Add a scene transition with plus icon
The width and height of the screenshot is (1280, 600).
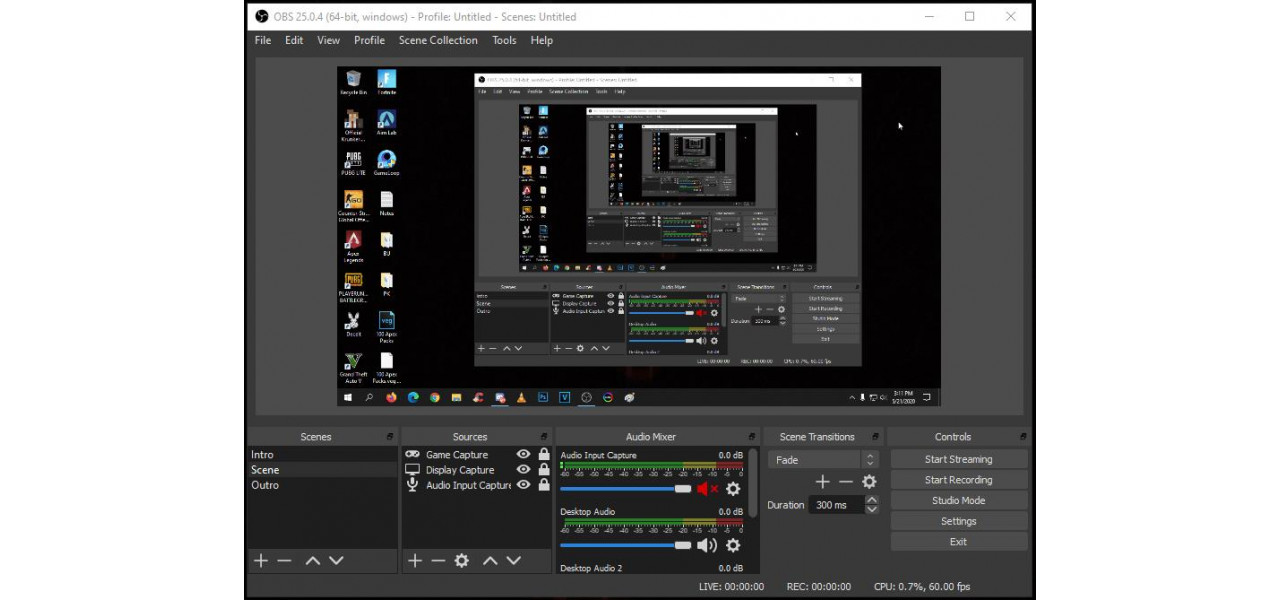[x=822, y=482]
